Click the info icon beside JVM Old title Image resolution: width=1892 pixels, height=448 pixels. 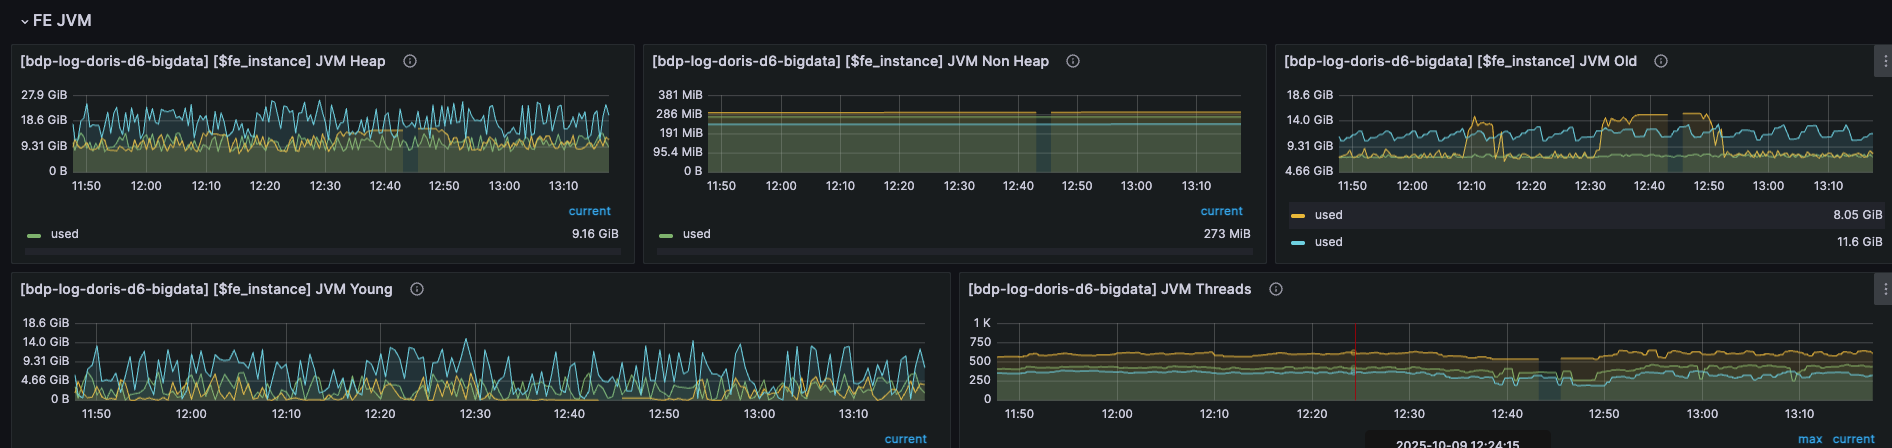pos(1661,61)
